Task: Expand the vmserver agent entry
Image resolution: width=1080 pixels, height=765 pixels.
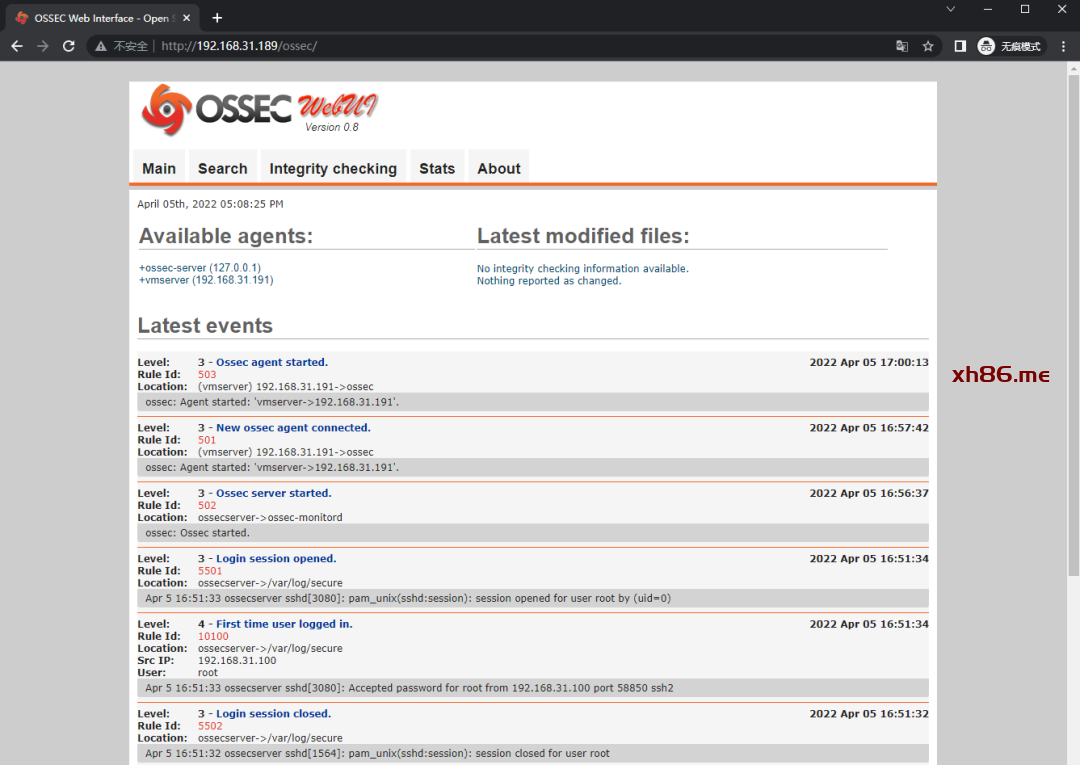Action: point(205,280)
